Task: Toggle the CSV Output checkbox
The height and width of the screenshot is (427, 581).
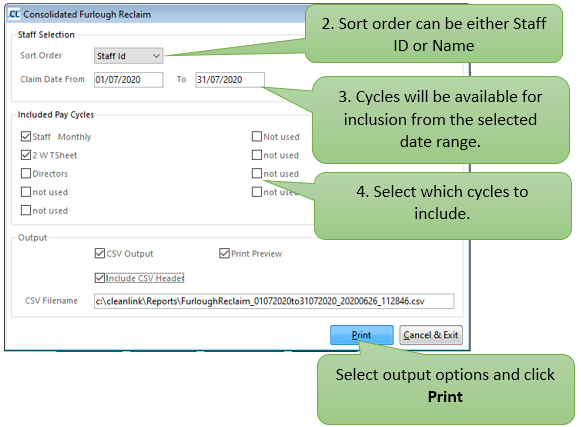Action: coord(100,253)
